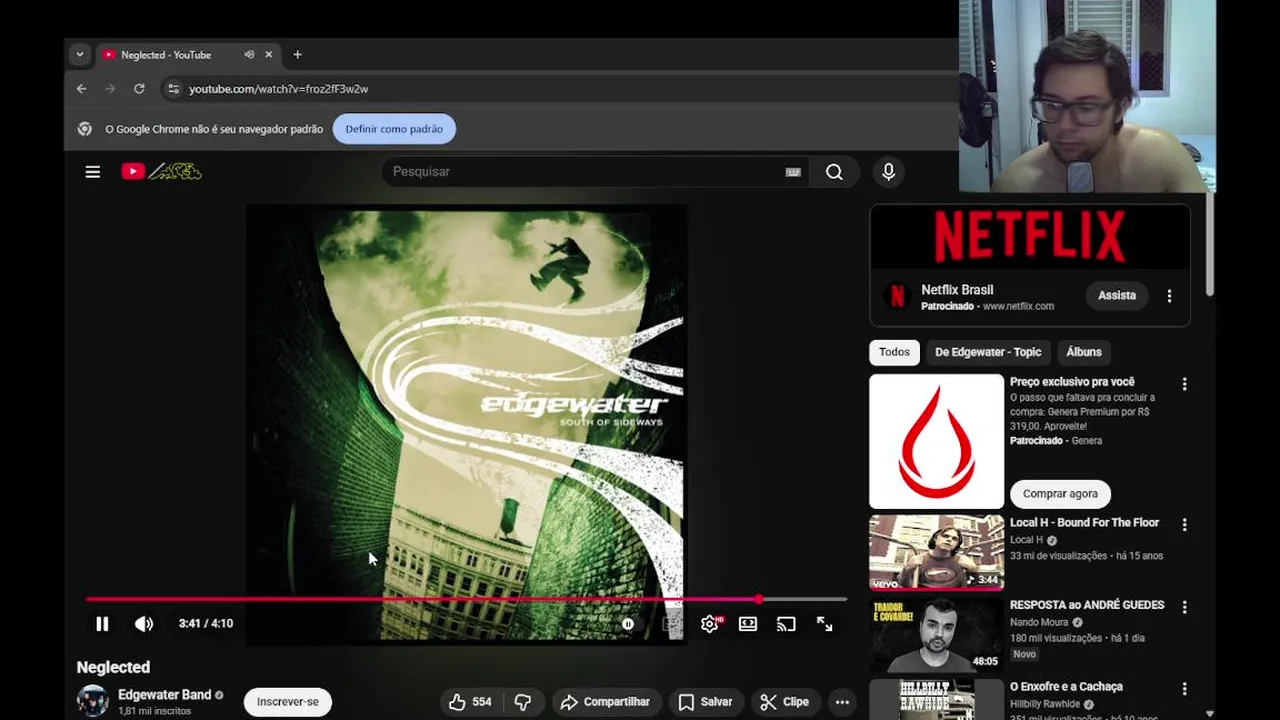Open the on-screen keyboard icon in search
The width and height of the screenshot is (1280, 720).
tap(793, 172)
